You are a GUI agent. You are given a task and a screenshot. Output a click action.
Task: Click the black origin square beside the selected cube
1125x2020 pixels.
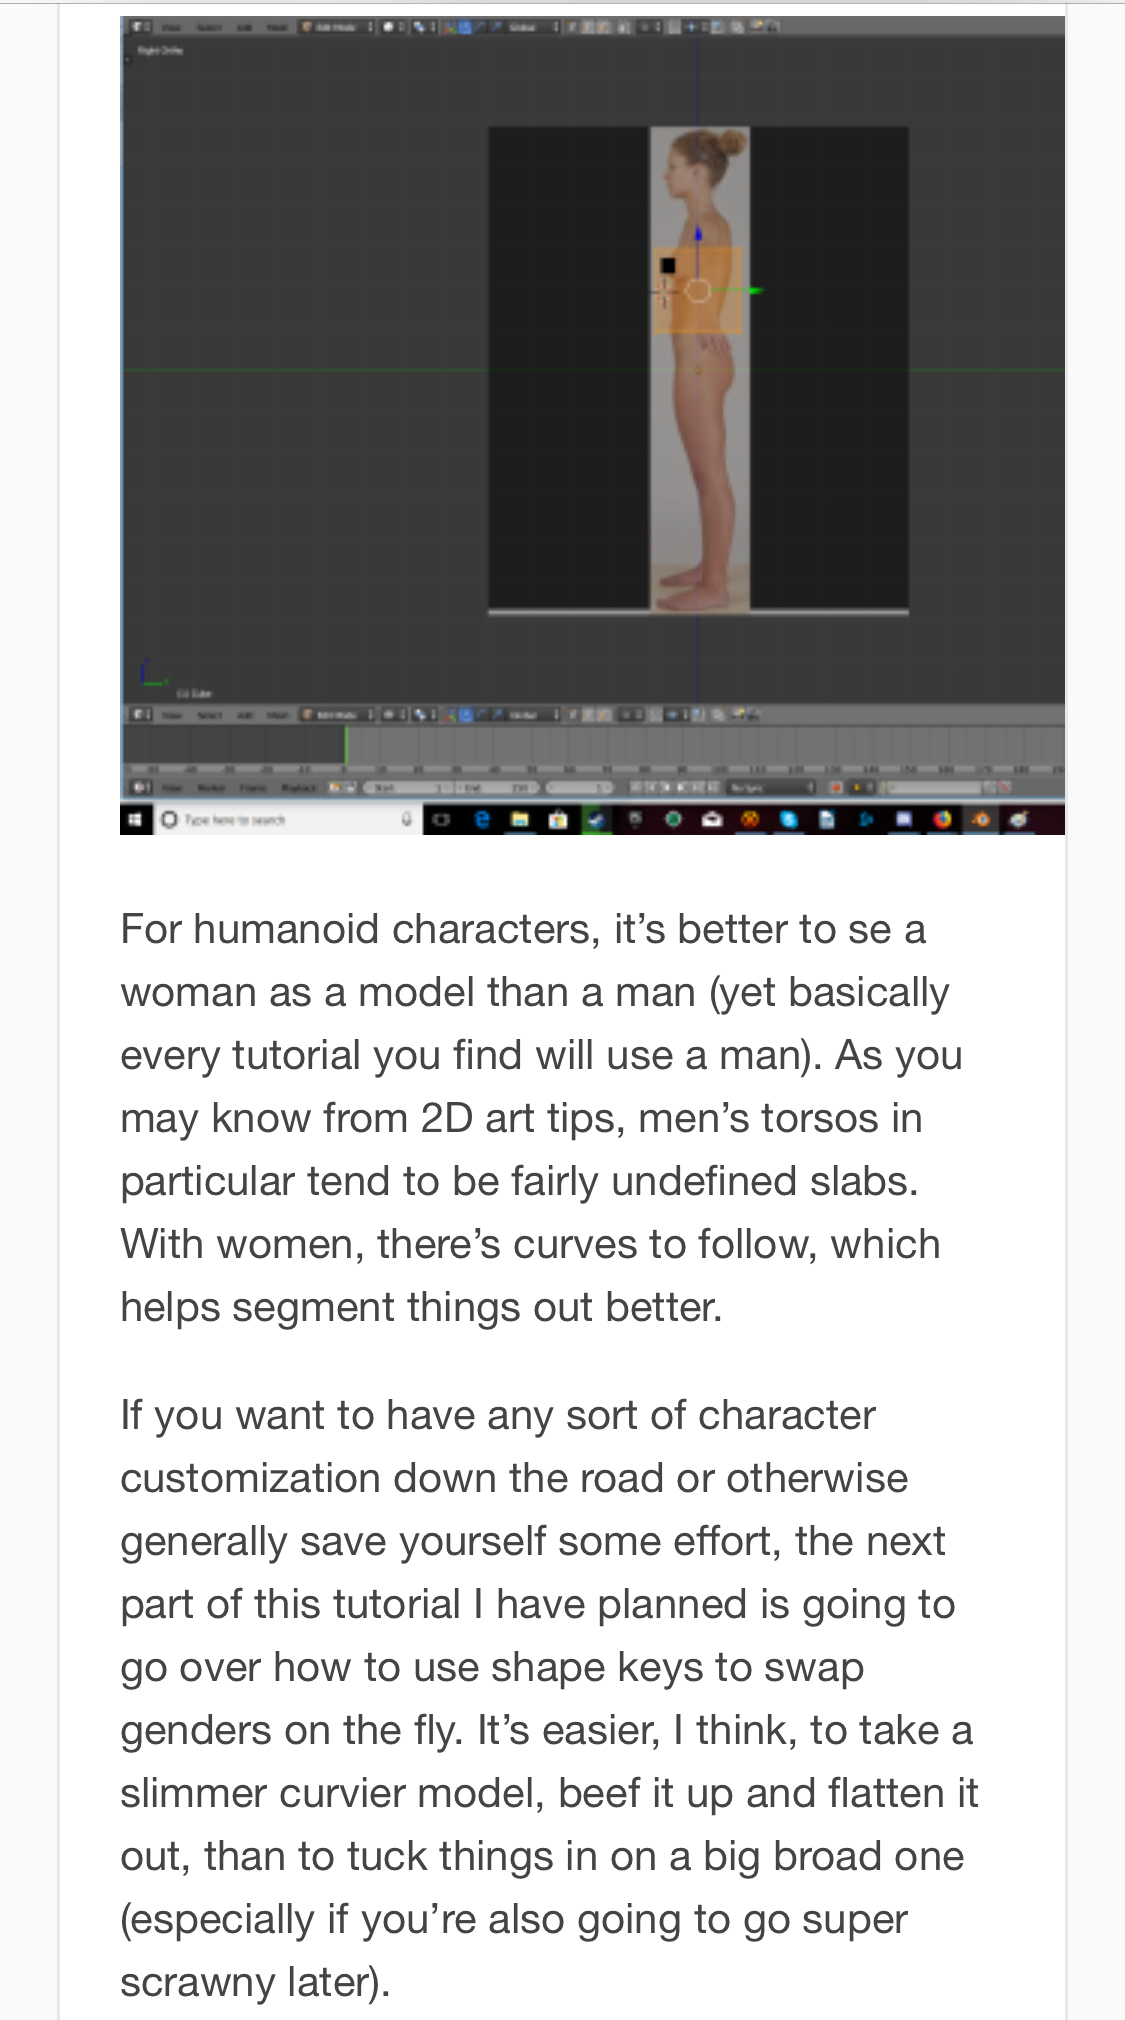(x=668, y=266)
